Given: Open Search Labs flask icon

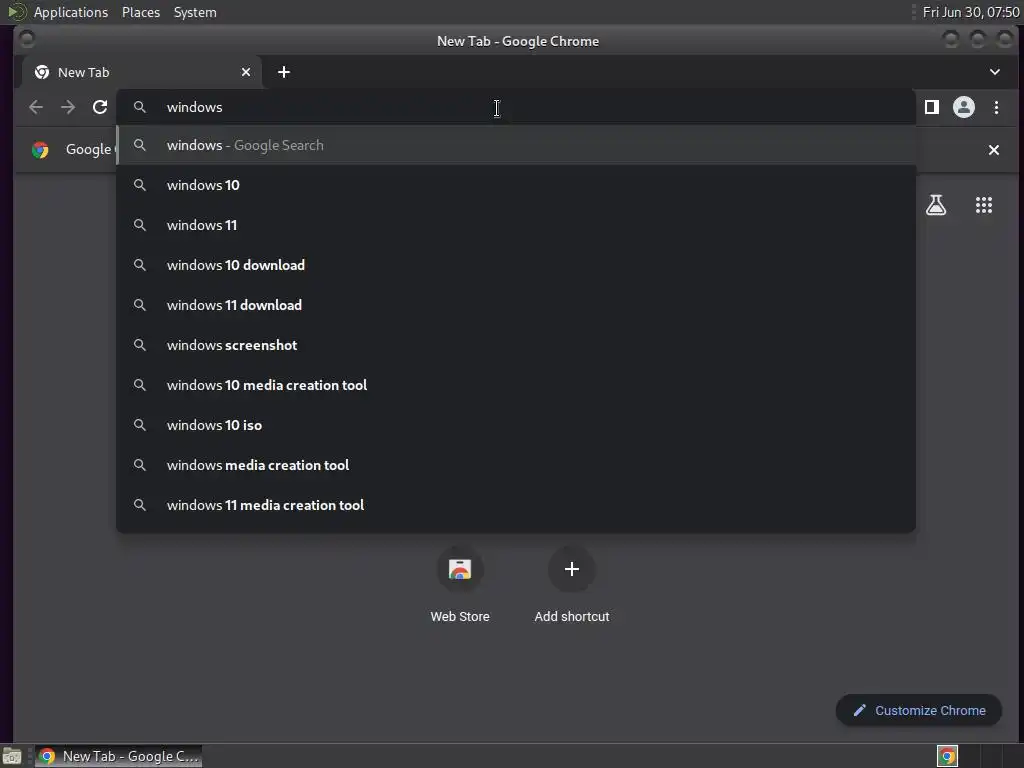Looking at the screenshot, I should [x=936, y=205].
